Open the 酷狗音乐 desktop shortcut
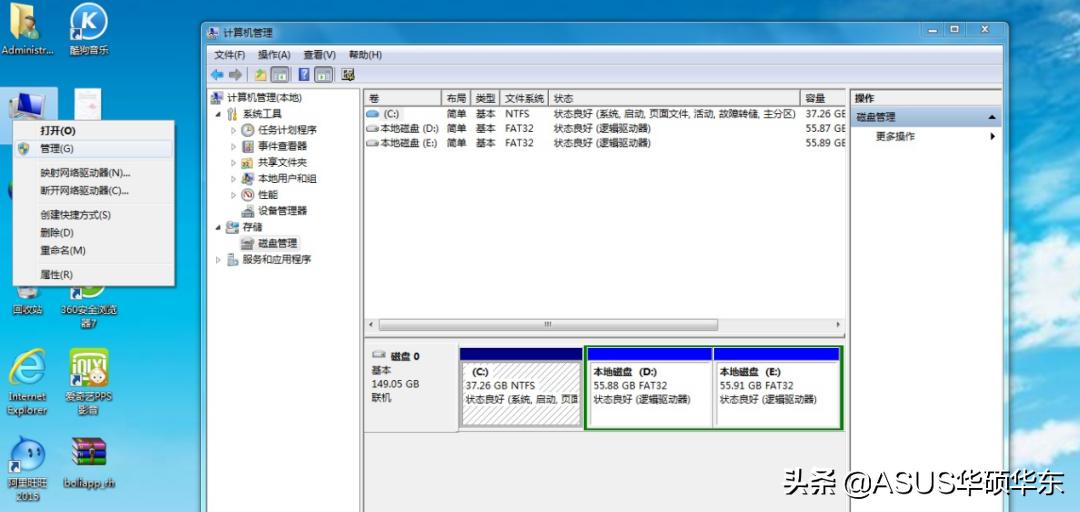Screen dimensions: 1080x512 point(89,30)
